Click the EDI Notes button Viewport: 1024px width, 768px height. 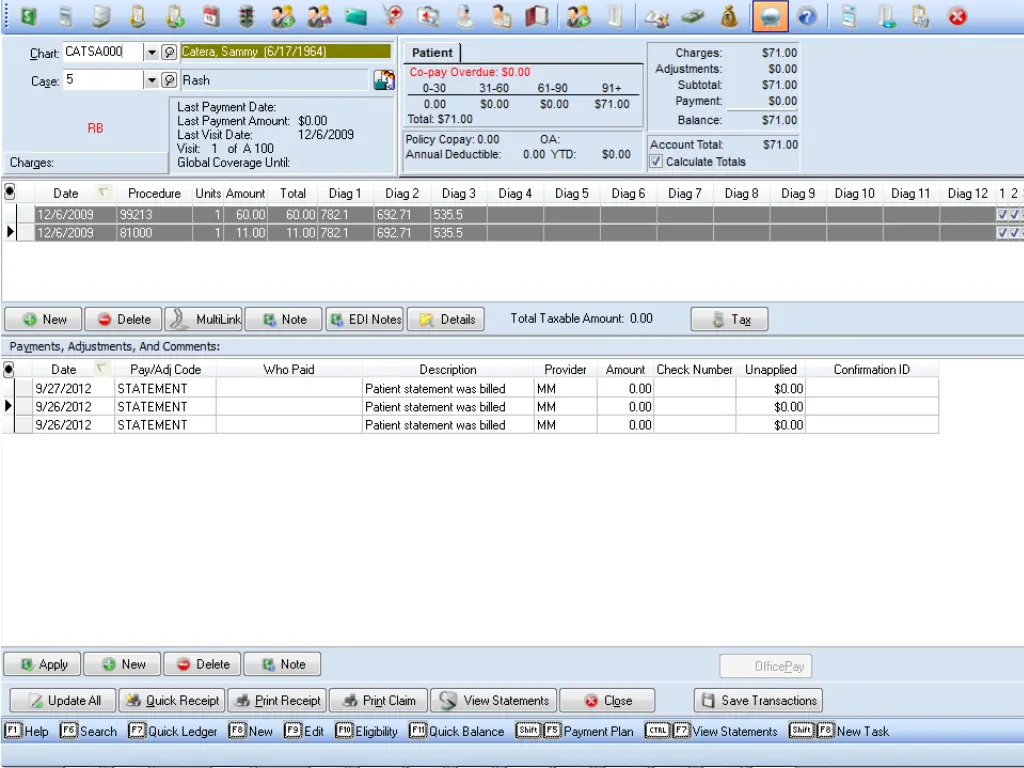[365, 319]
